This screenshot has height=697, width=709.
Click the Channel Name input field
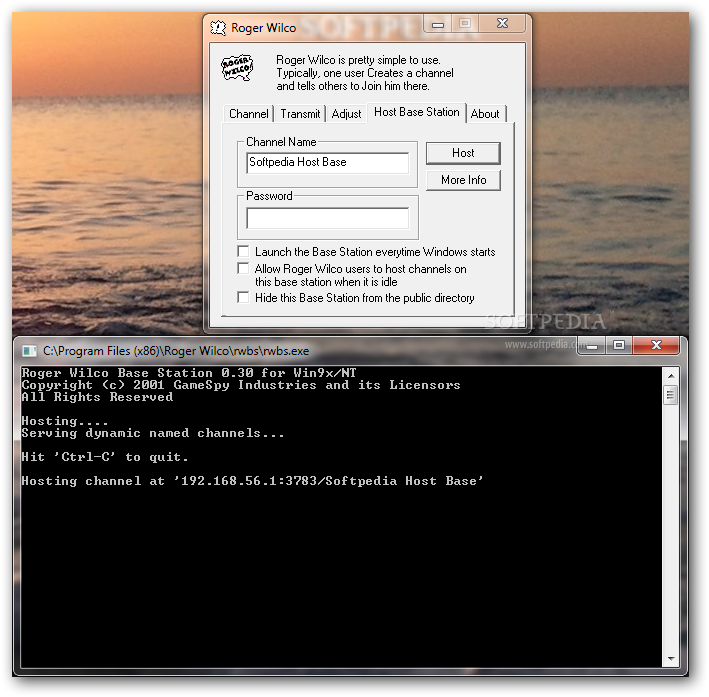coord(327,162)
